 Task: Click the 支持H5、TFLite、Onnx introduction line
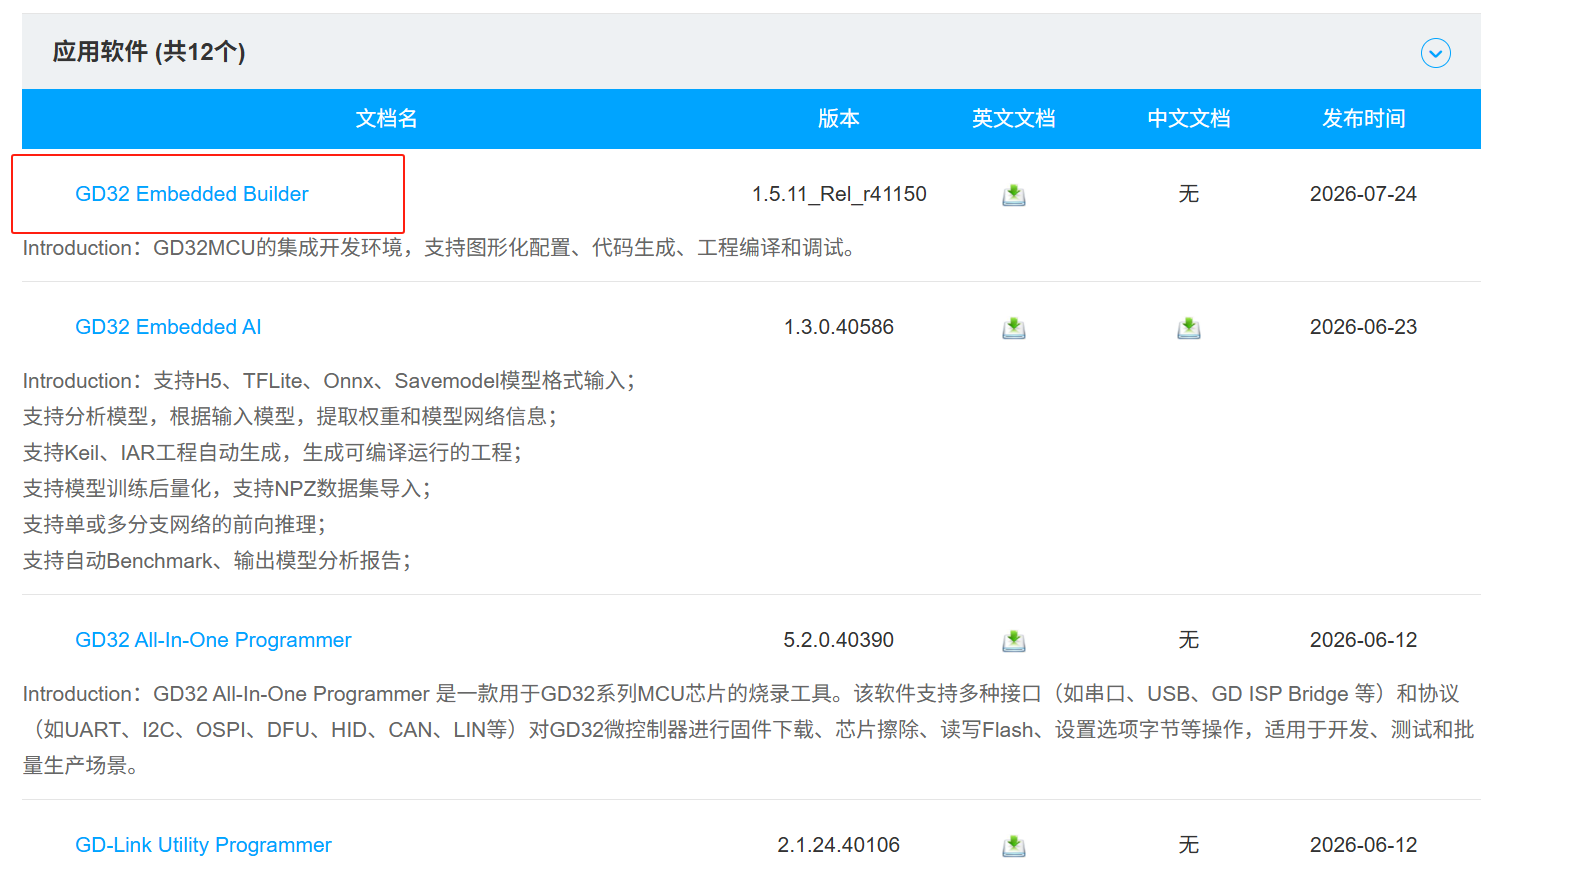click(x=329, y=381)
